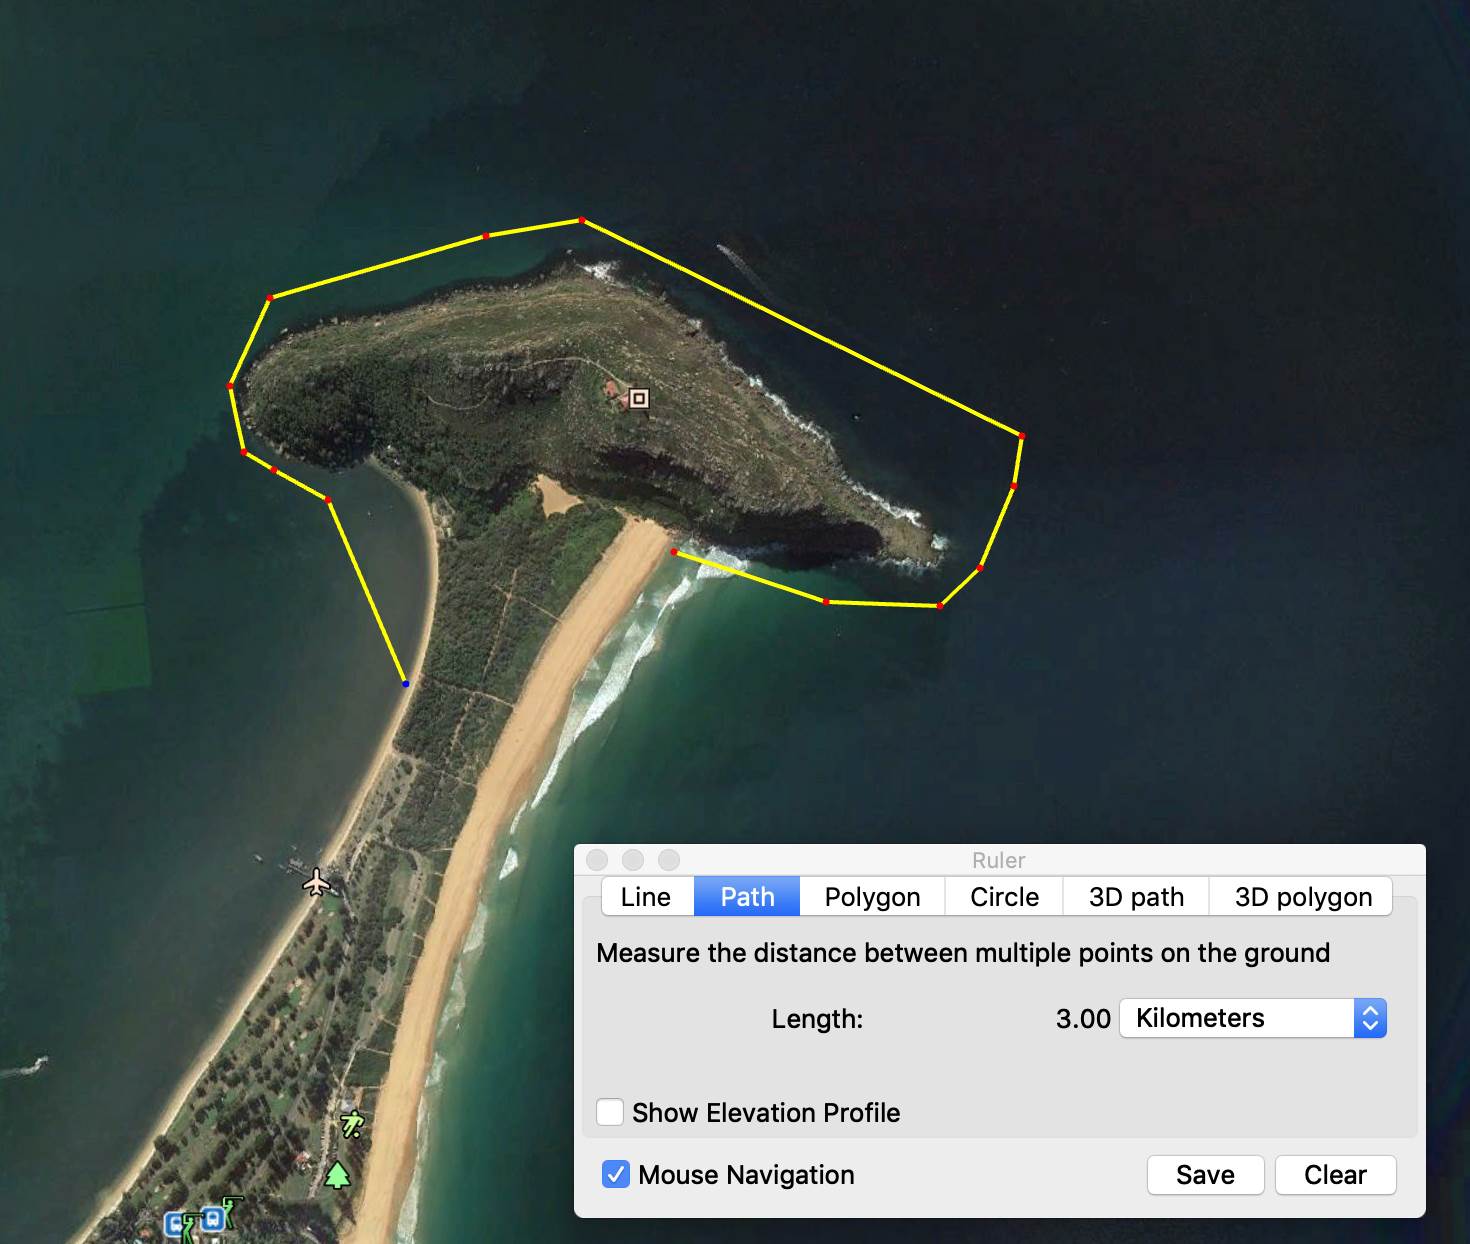Click the green pine tree park icon

coord(338,1173)
